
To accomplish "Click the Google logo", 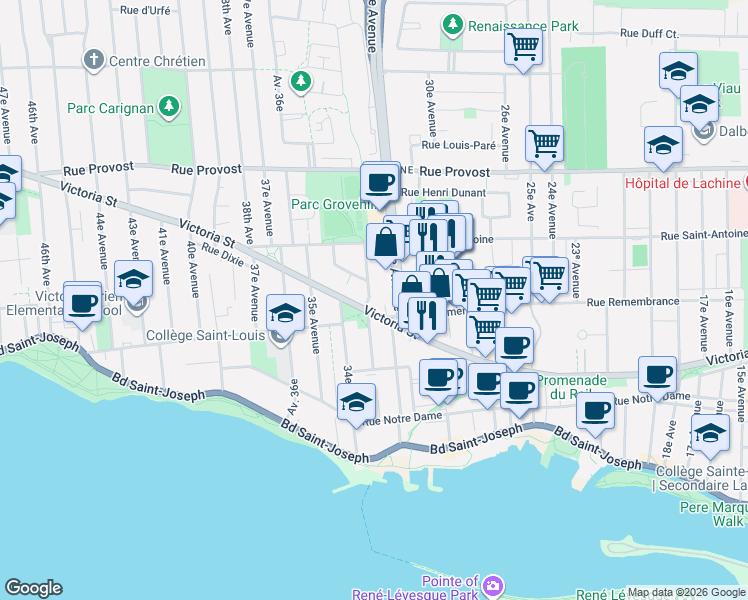I will point(33,588).
